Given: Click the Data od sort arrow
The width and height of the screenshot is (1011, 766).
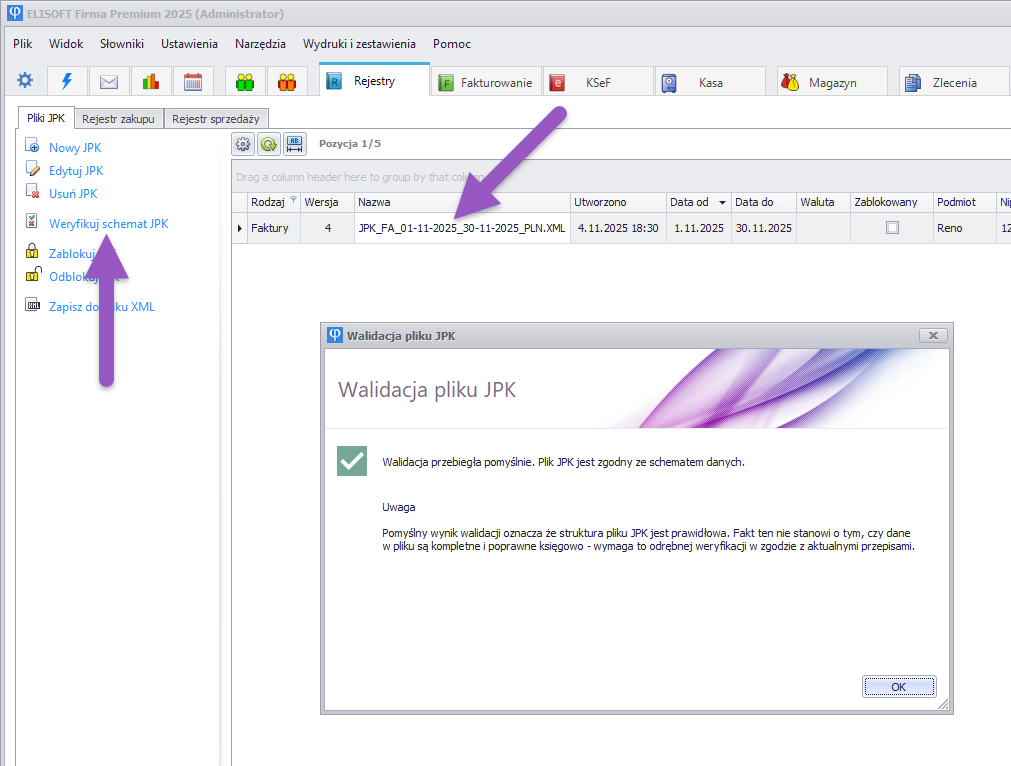Looking at the screenshot, I should [722, 203].
